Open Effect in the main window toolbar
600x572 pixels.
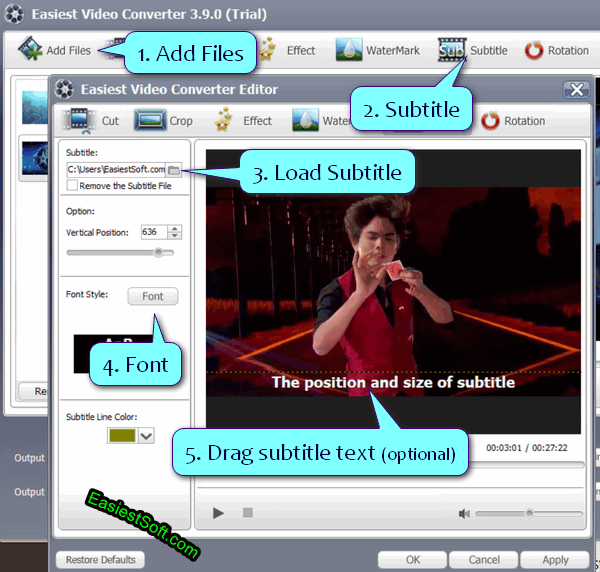point(288,50)
